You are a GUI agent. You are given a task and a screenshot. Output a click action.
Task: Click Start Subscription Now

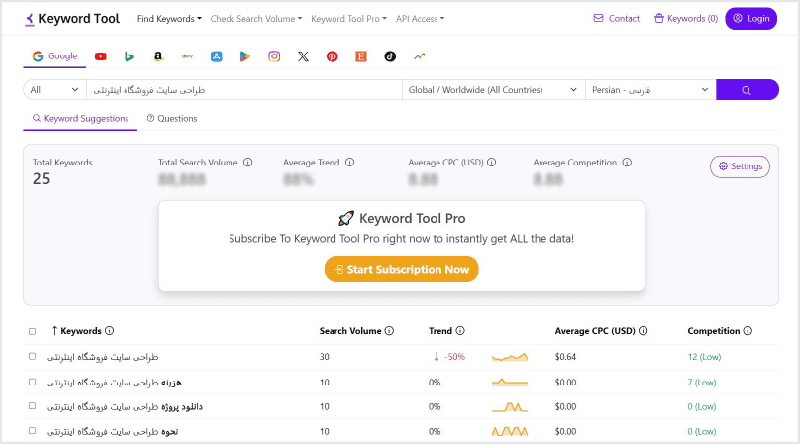pos(402,269)
